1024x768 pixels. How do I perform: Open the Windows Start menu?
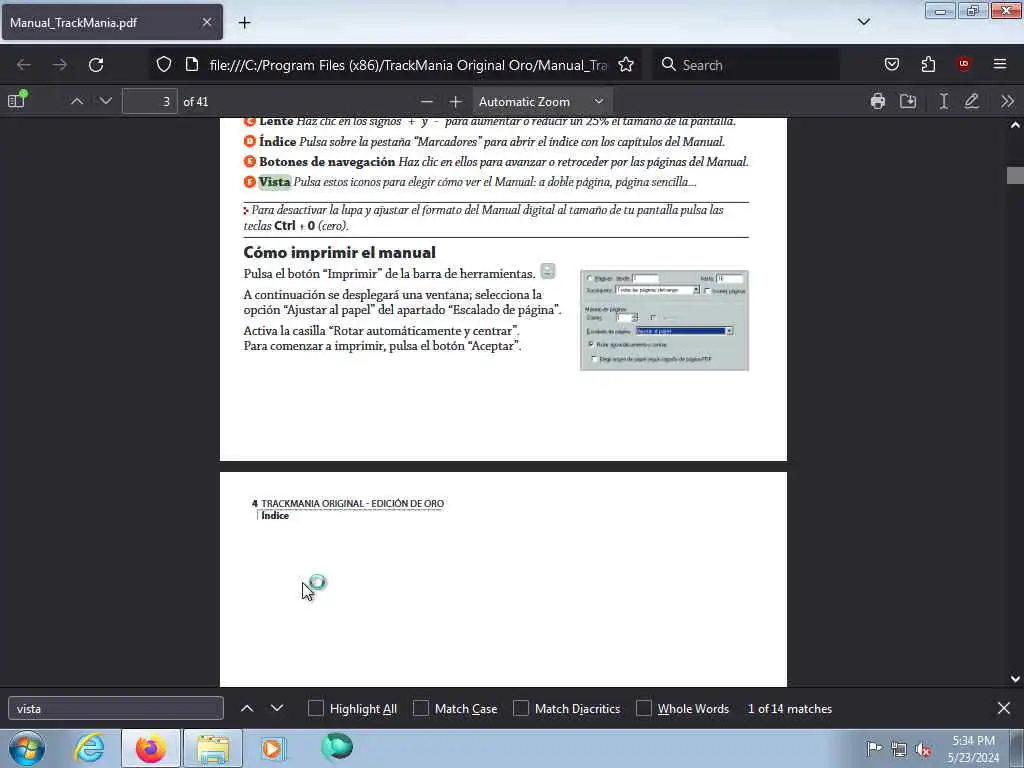point(26,748)
